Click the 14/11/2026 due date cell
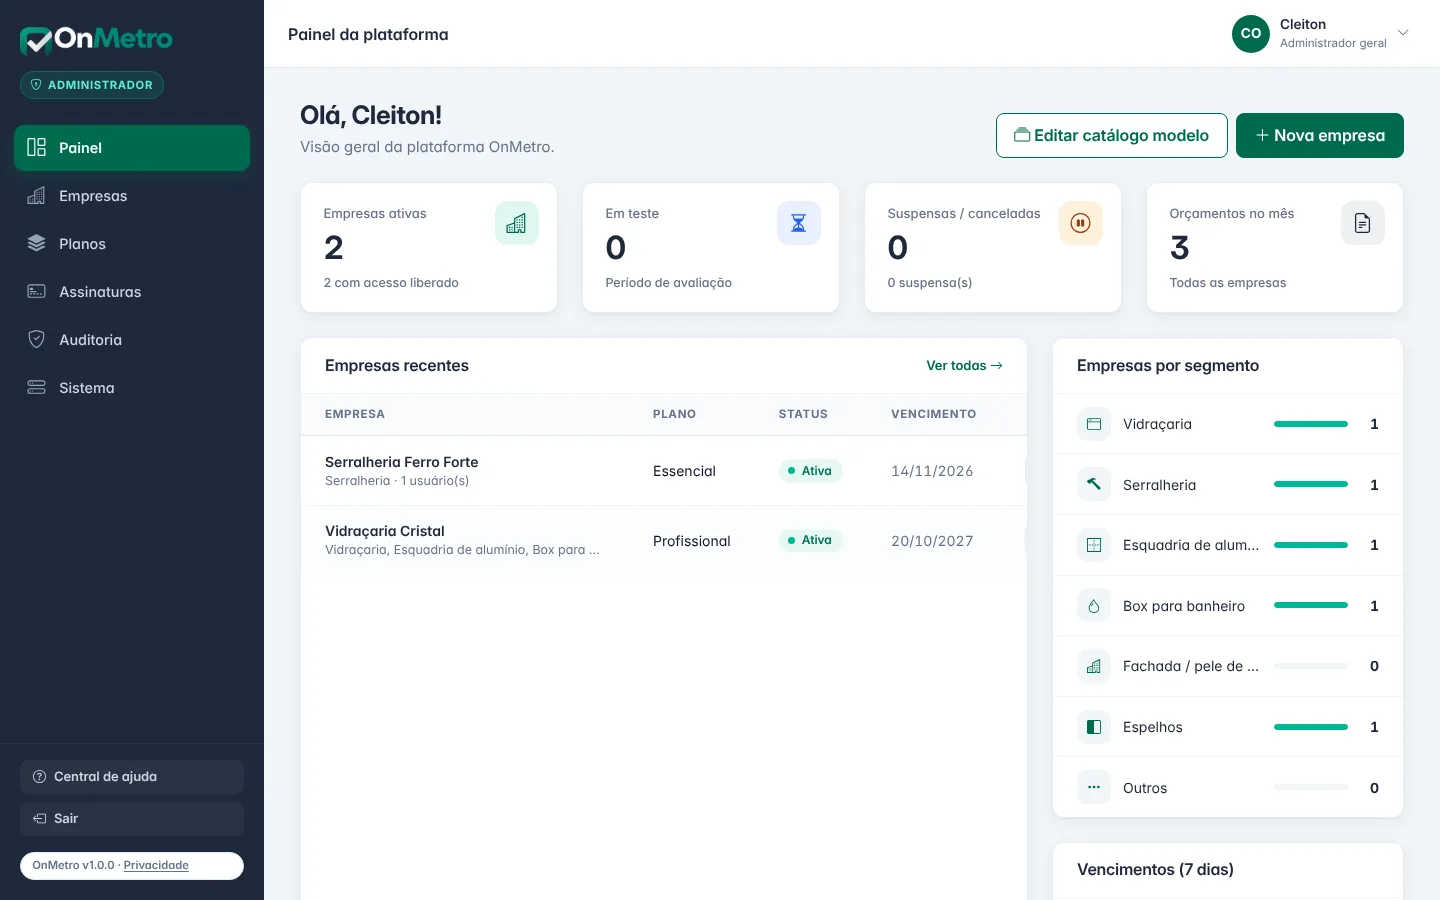The height and width of the screenshot is (900, 1440). 932,471
